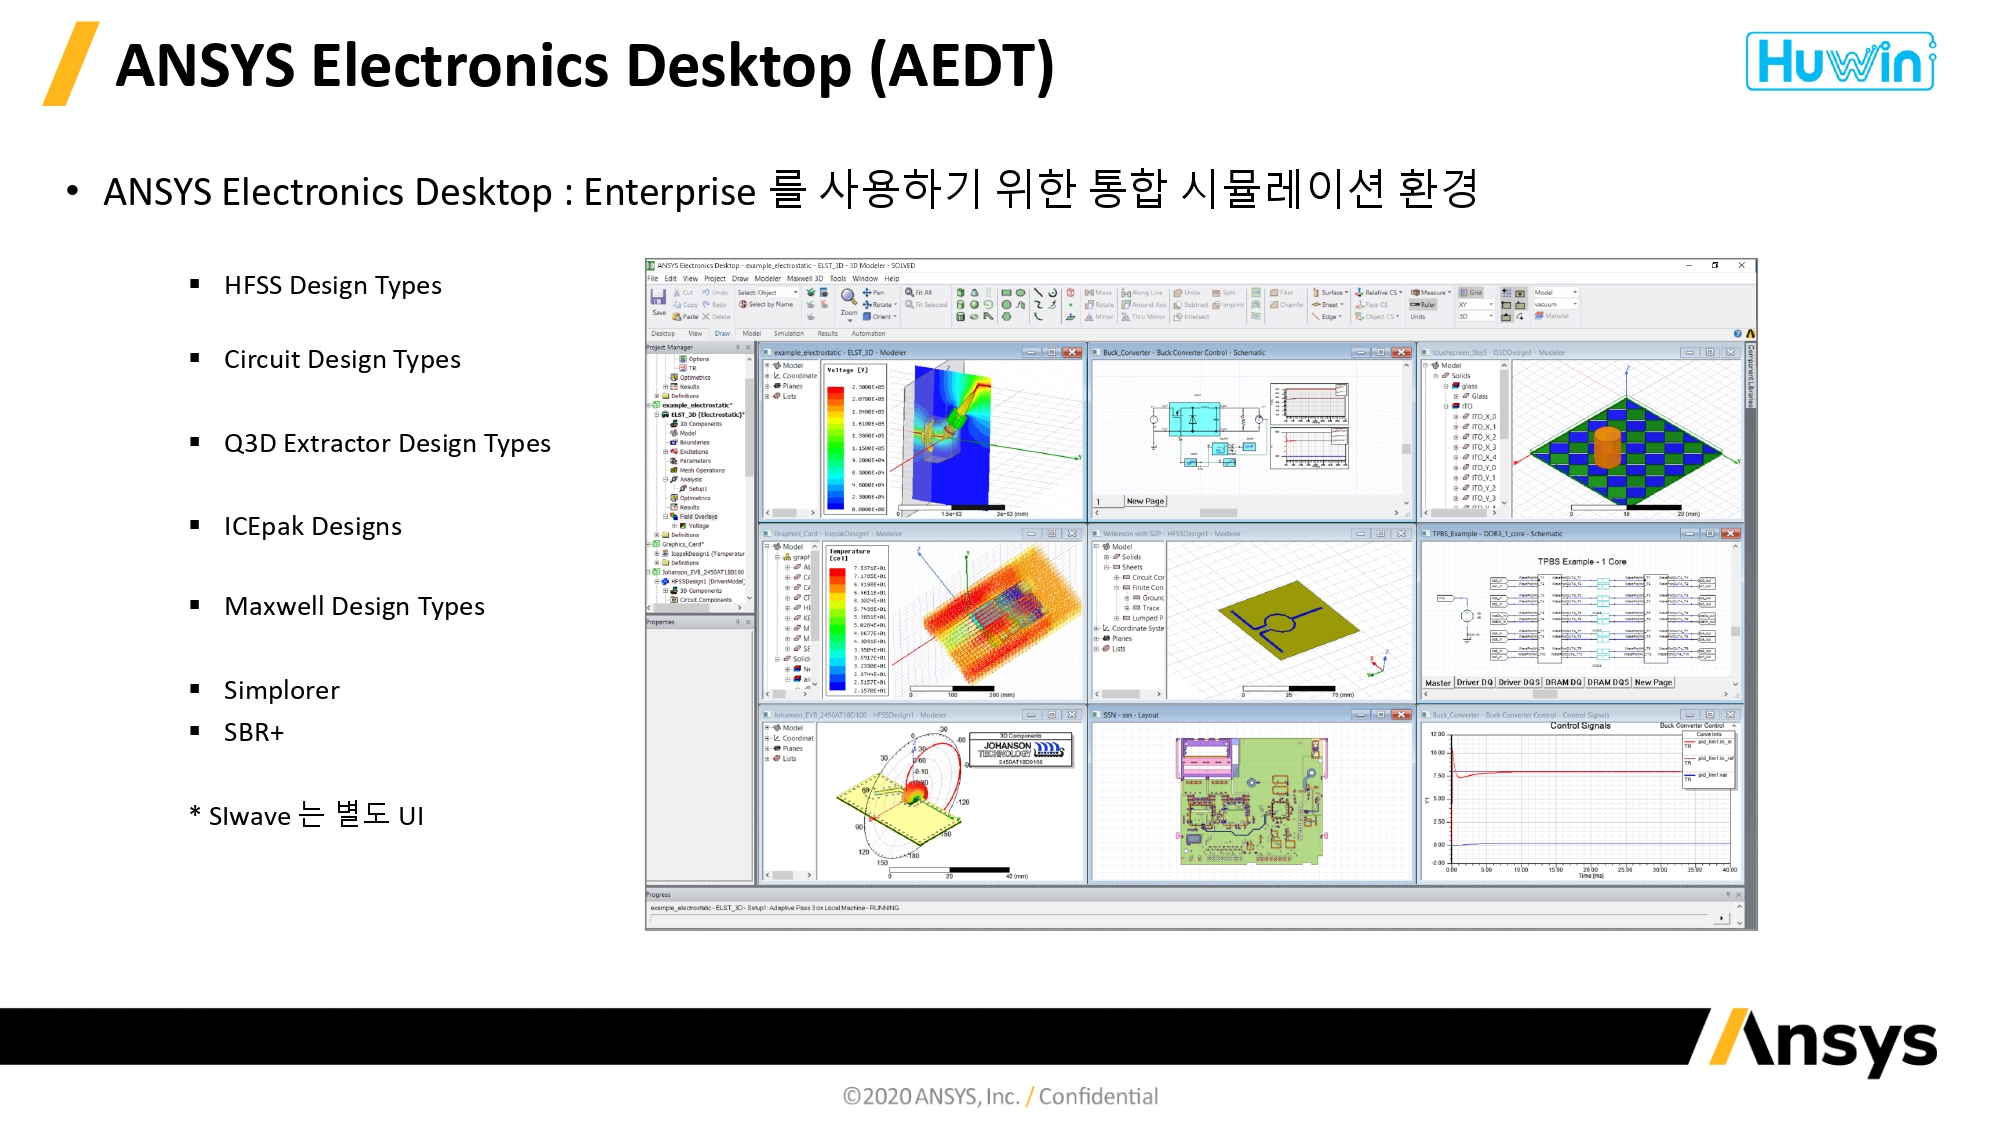The width and height of the screenshot is (2000, 1125).
Task: Close the Project Manager panel
Action: [x=748, y=347]
